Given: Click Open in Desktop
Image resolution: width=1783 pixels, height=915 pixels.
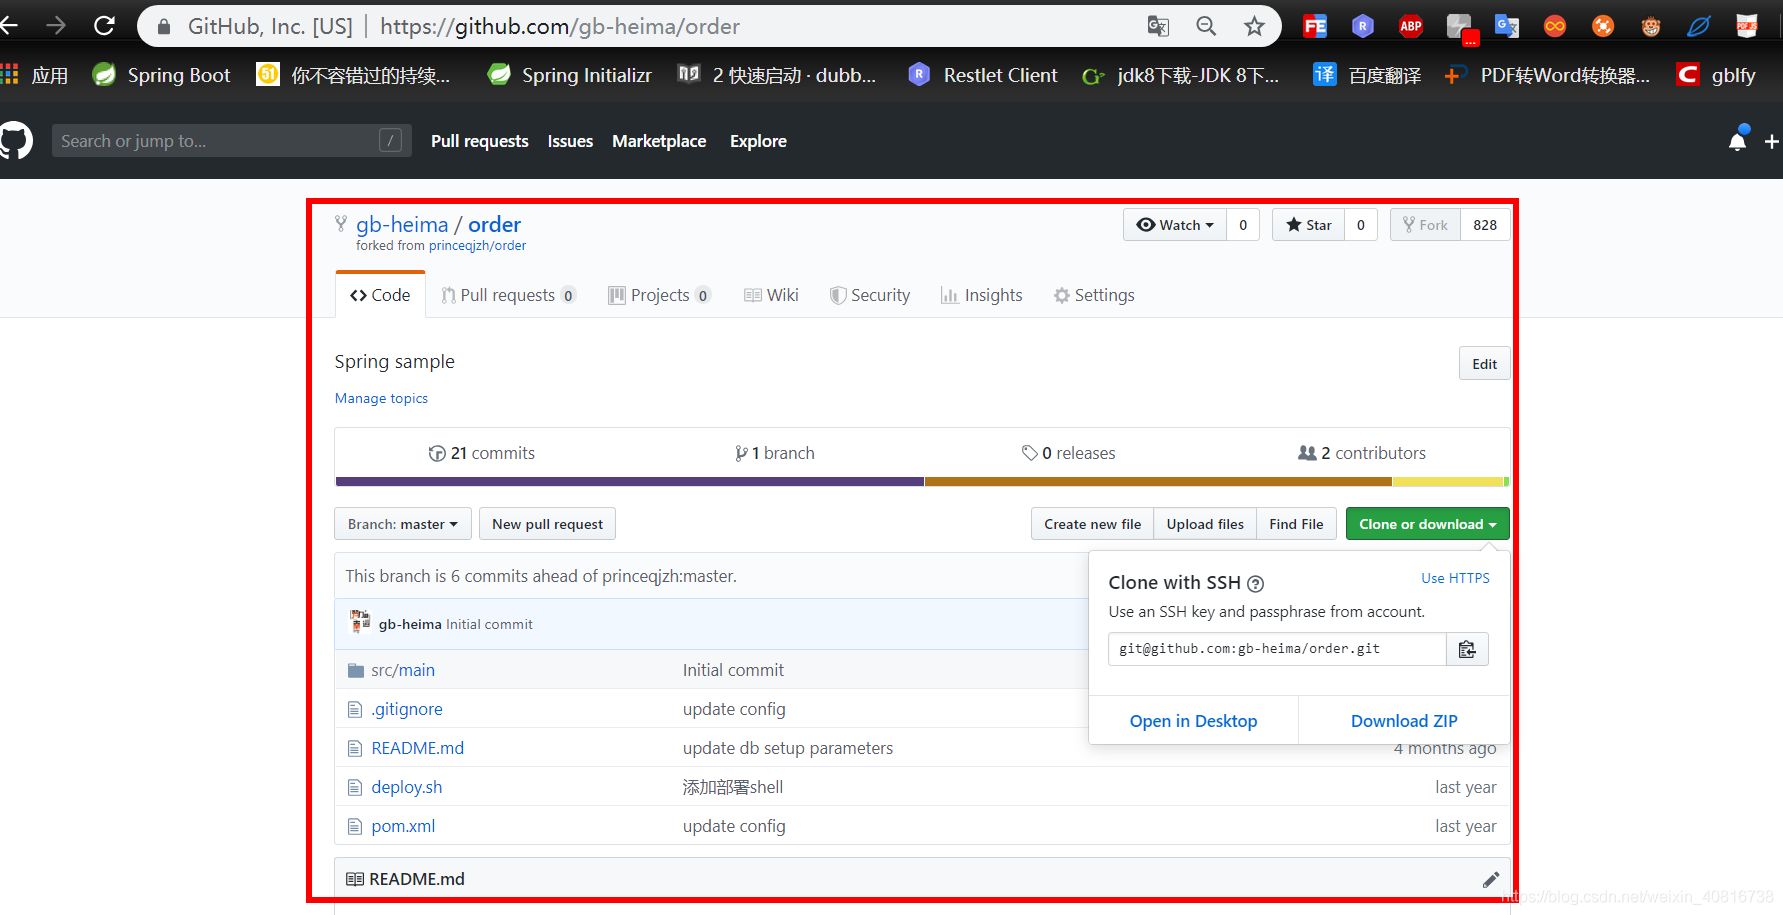Looking at the screenshot, I should (x=1193, y=721).
